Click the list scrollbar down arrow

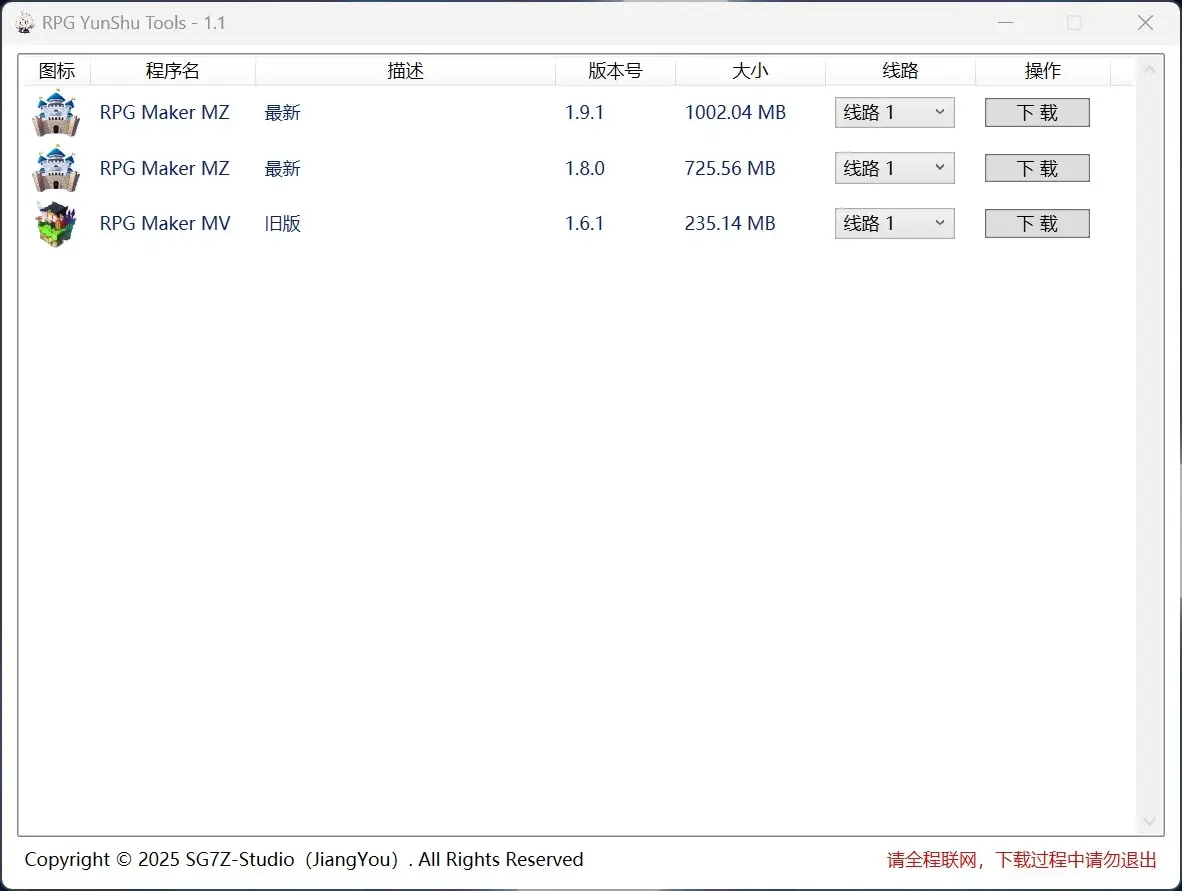pos(1150,822)
